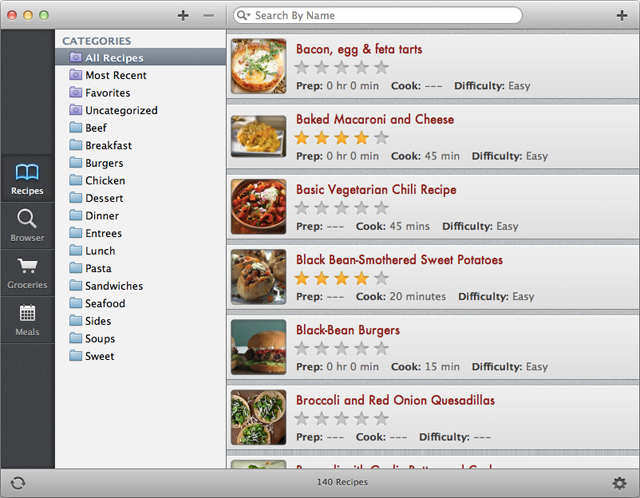Add a new recipe with plus
The image size is (640, 498).
pos(622,16)
